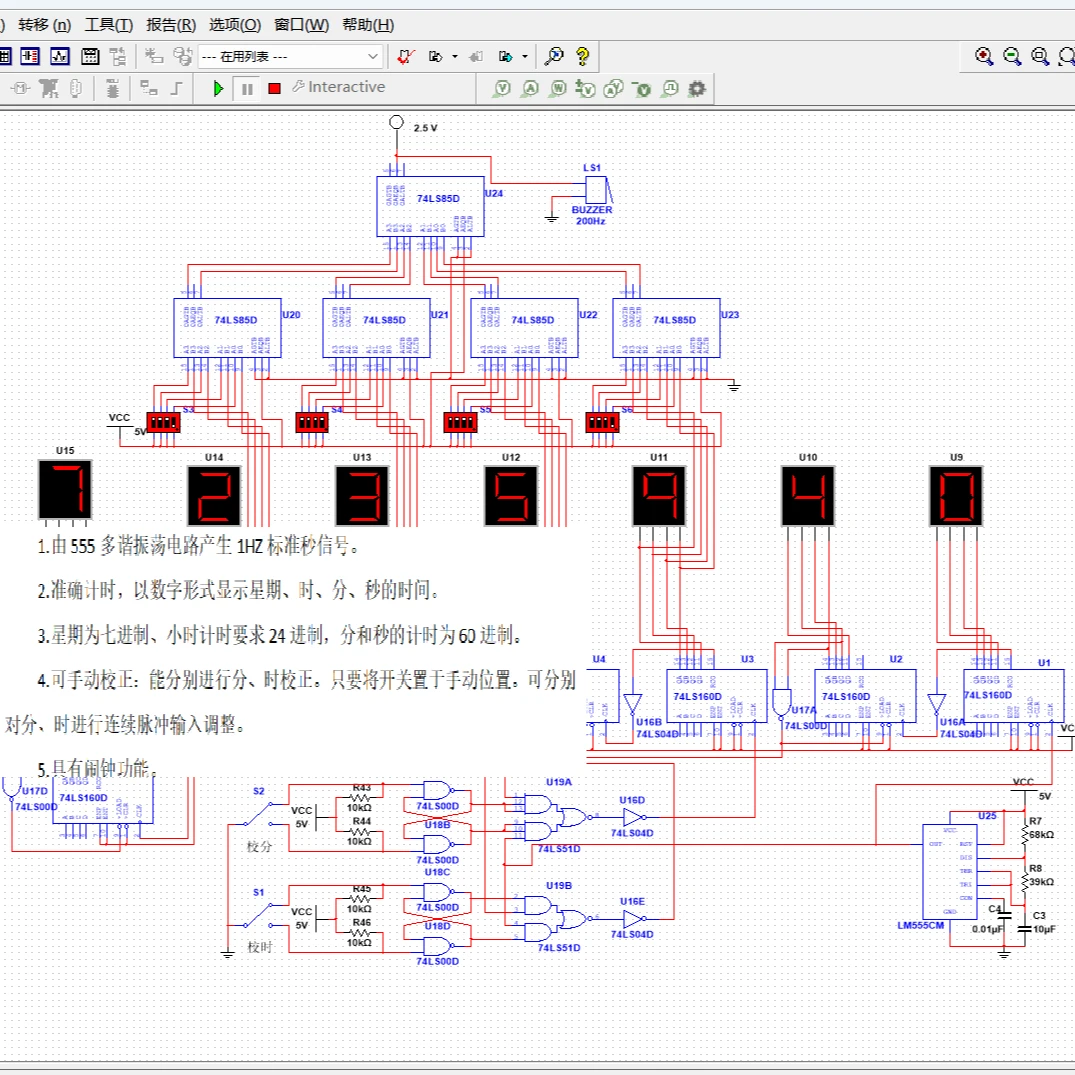Toggle DIP switch S4

[312, 422]
